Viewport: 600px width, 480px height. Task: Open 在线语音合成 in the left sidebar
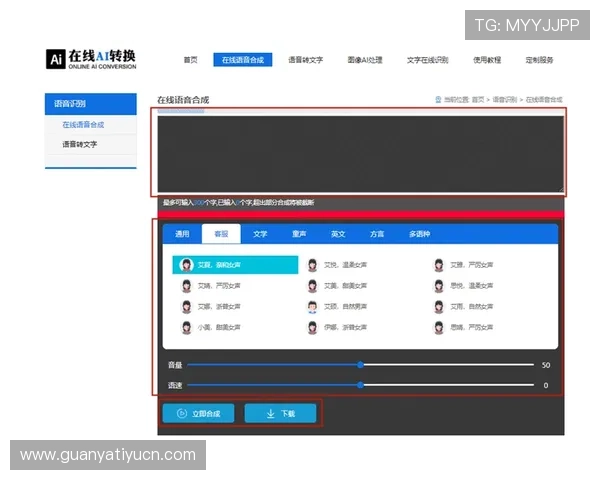coord(83,124)
